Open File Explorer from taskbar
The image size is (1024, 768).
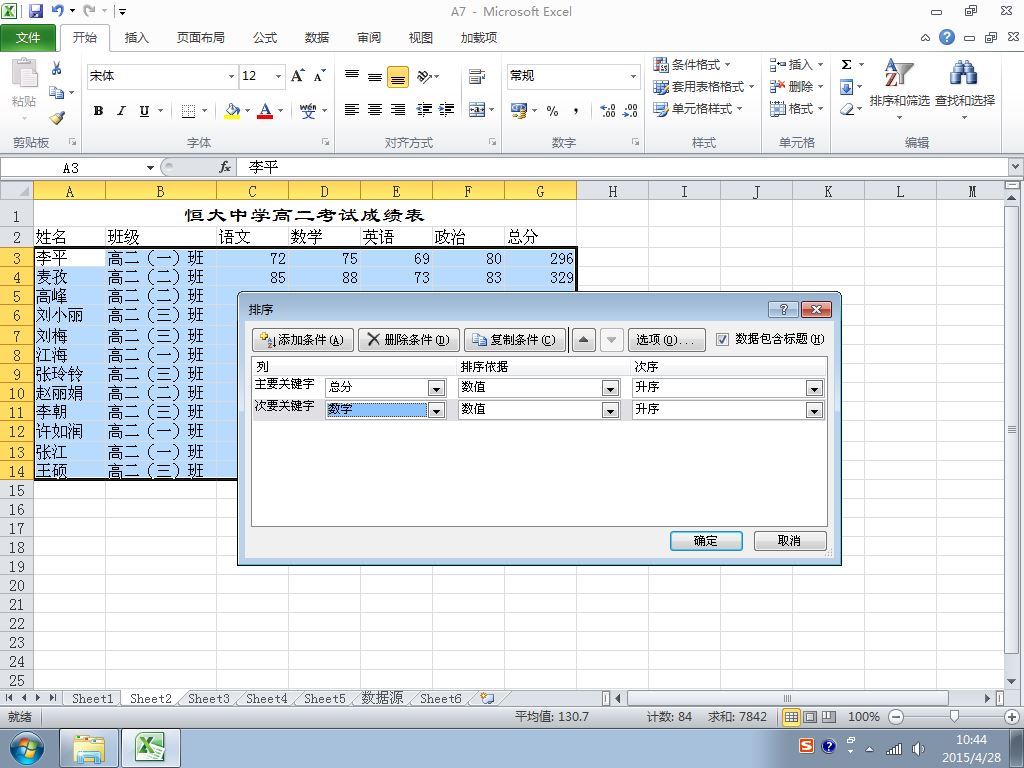(x=89, y=748)
